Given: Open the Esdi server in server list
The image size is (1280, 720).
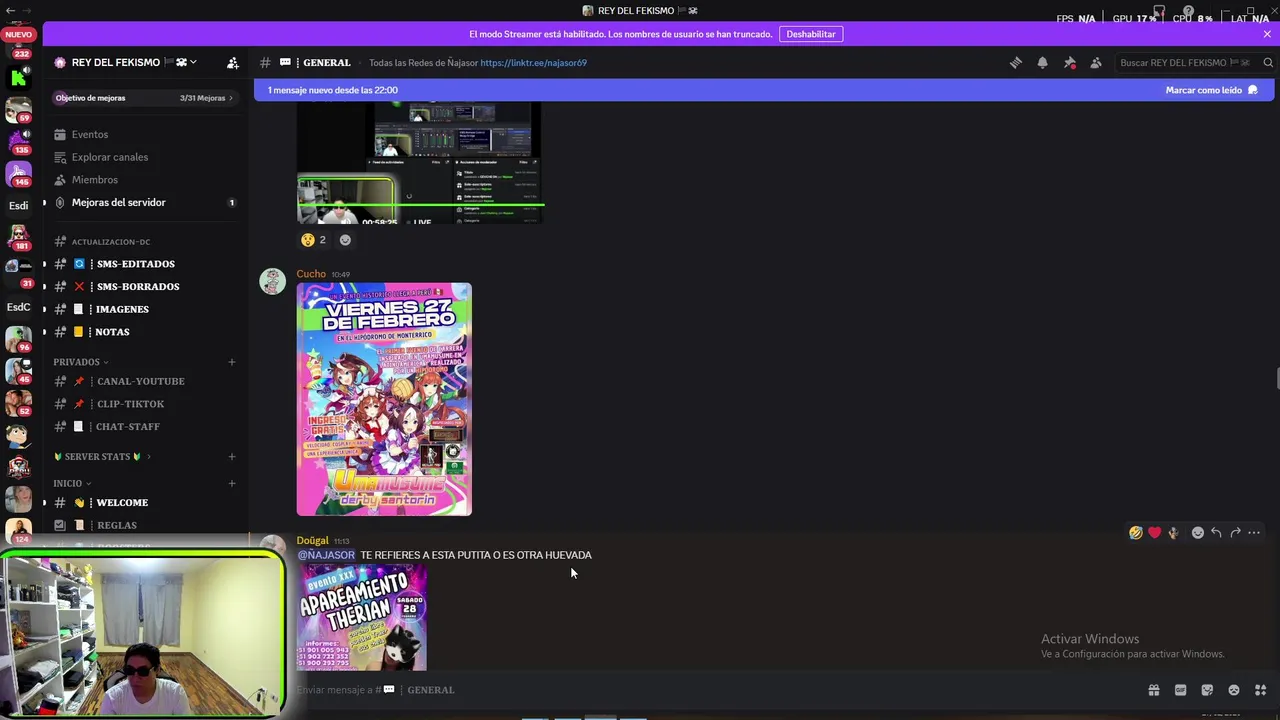Looking at the screenshot, I should click(x=18, y=206).
